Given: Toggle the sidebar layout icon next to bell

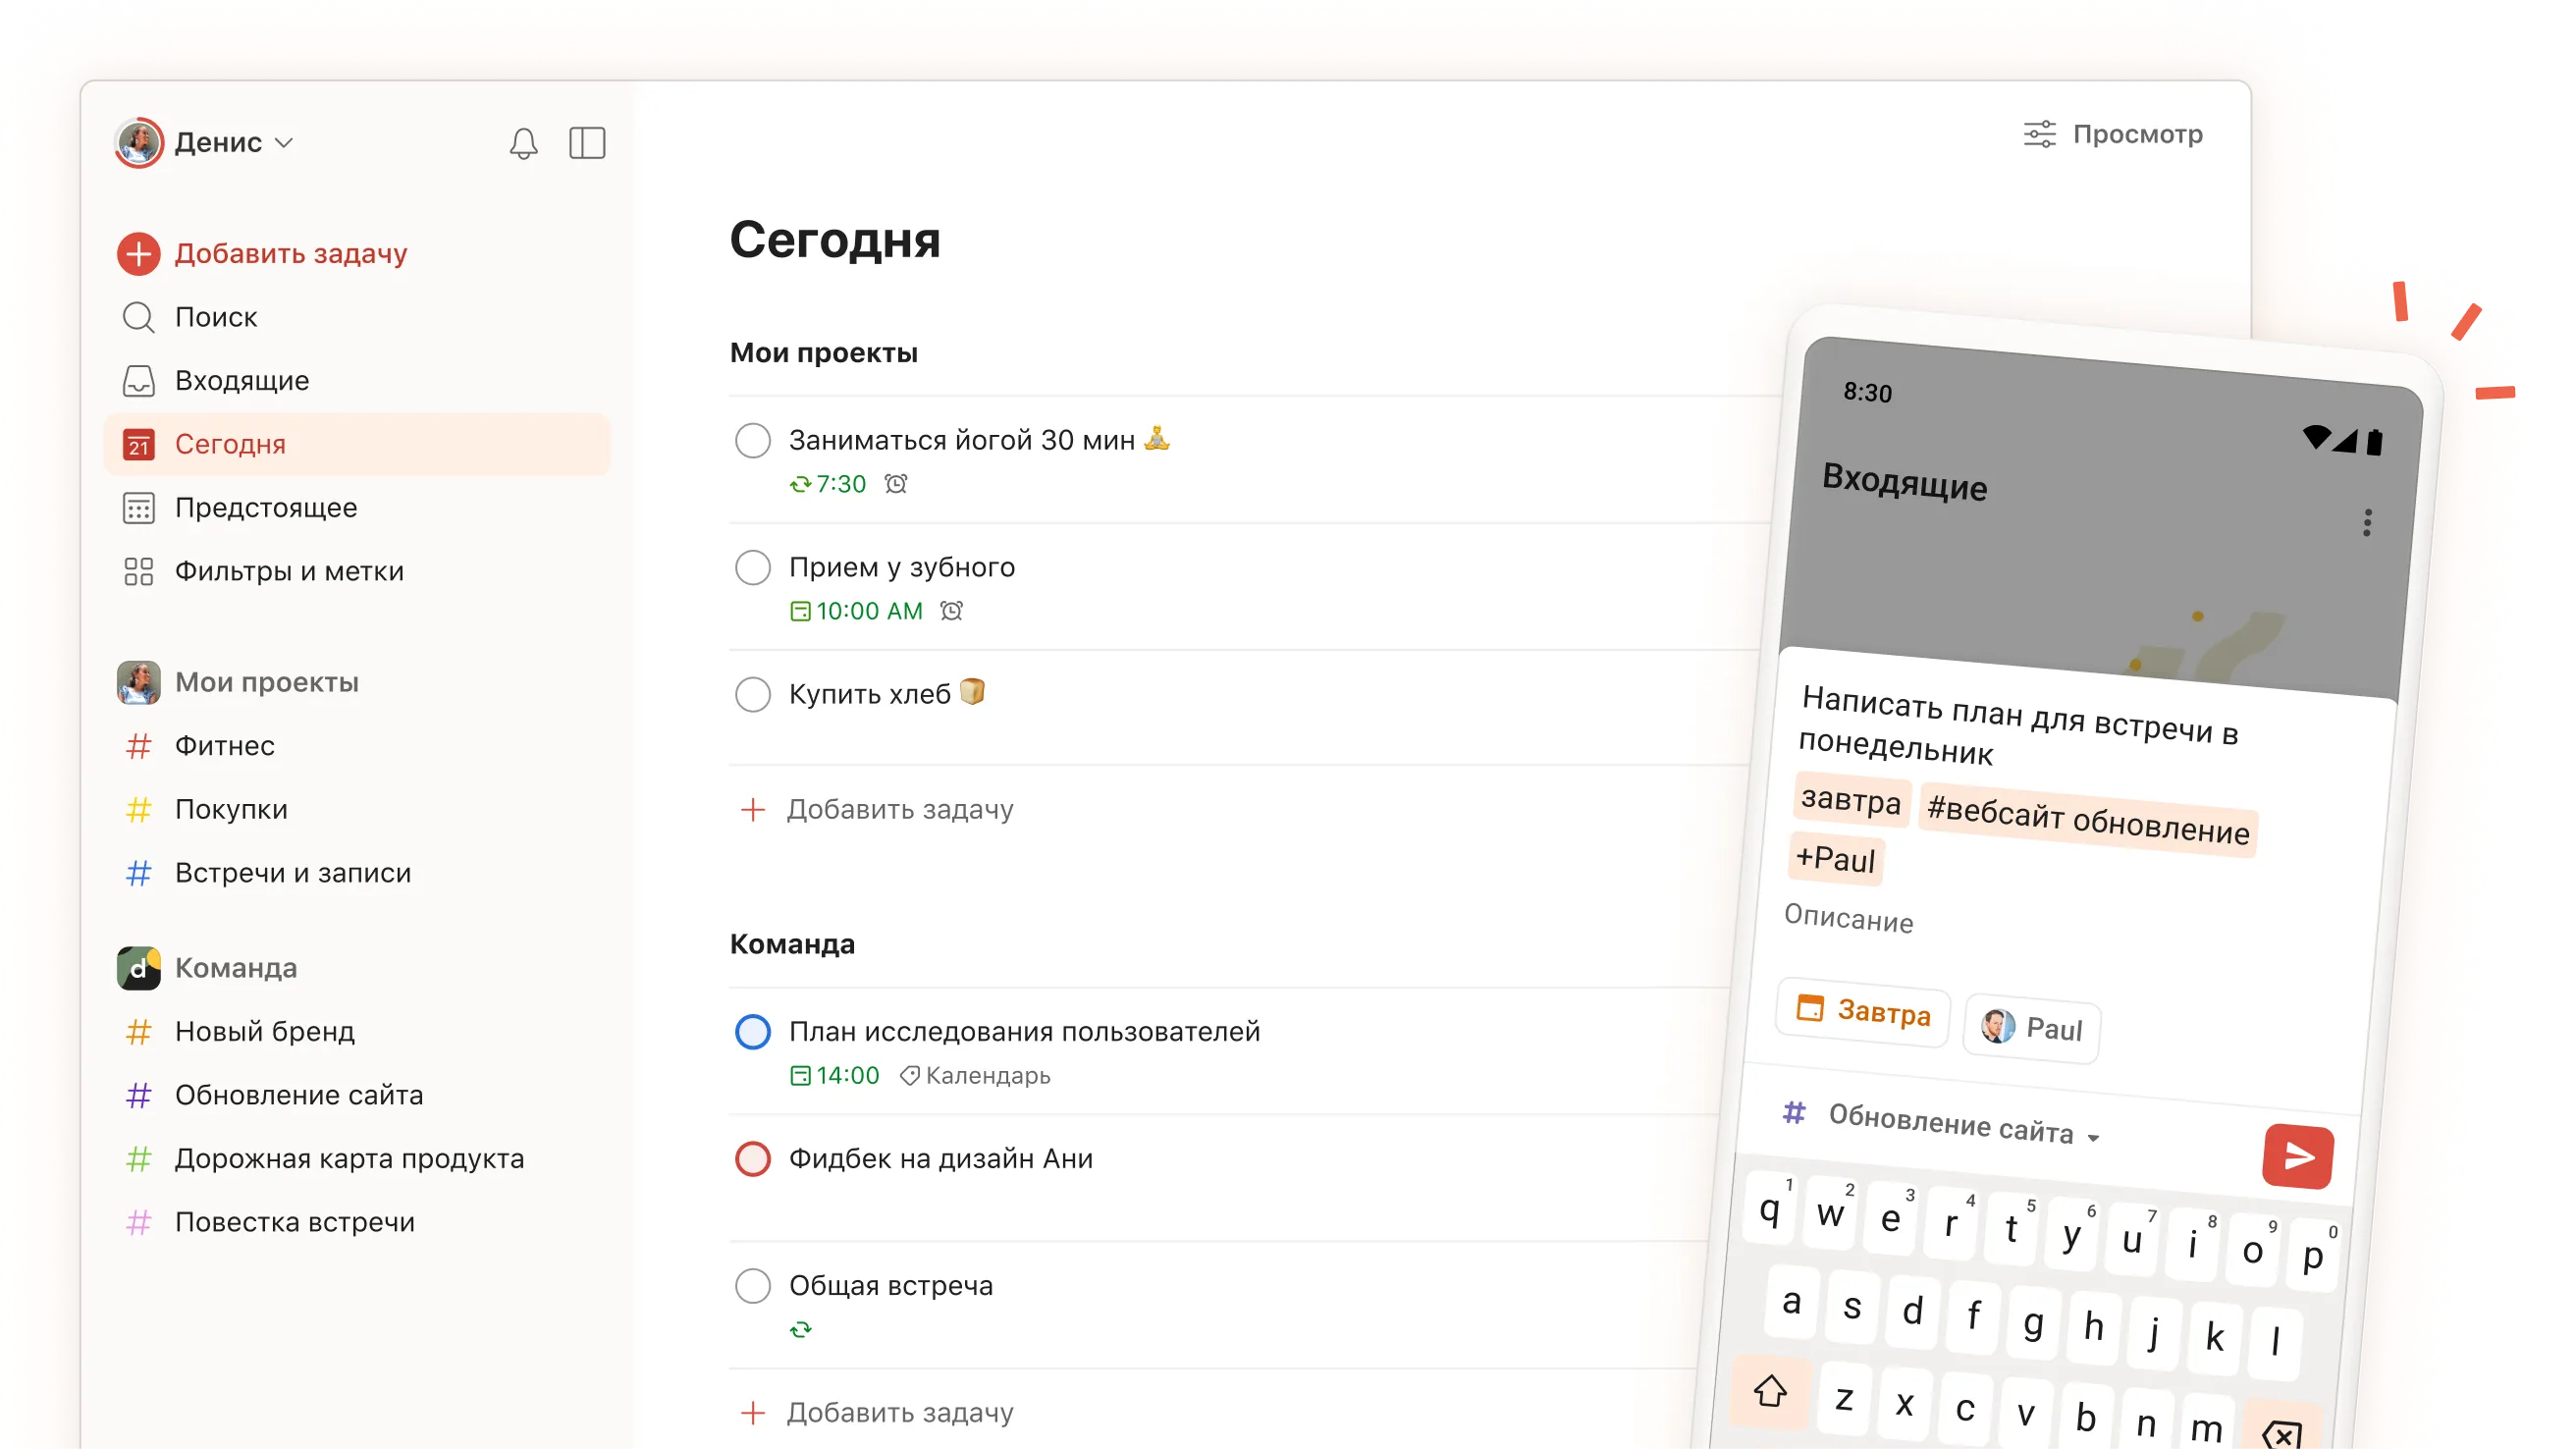Looking at the screenshot, I should (x=588, y=143).
